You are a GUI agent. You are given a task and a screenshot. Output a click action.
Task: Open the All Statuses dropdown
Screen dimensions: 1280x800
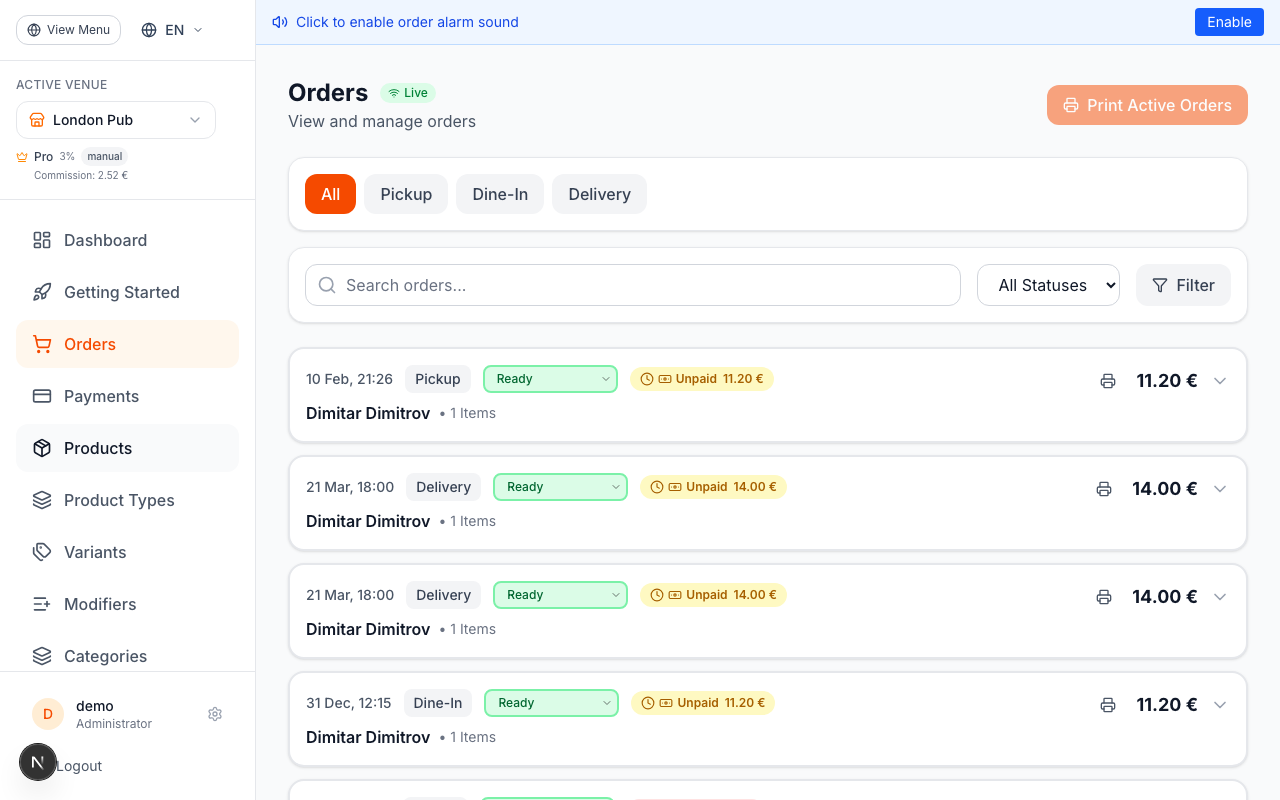(x=1048, y=285)
